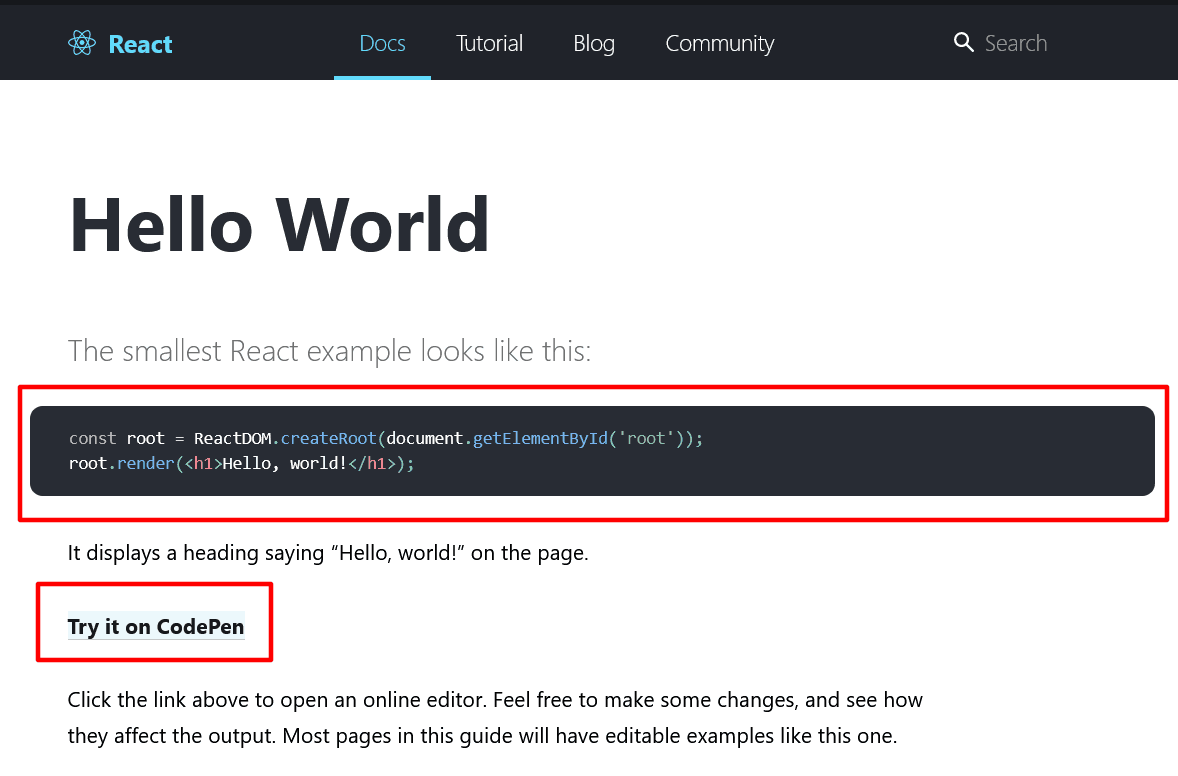Click the root.render call in code
This screenshot has height=776, width=1178.
coord(121,464)
